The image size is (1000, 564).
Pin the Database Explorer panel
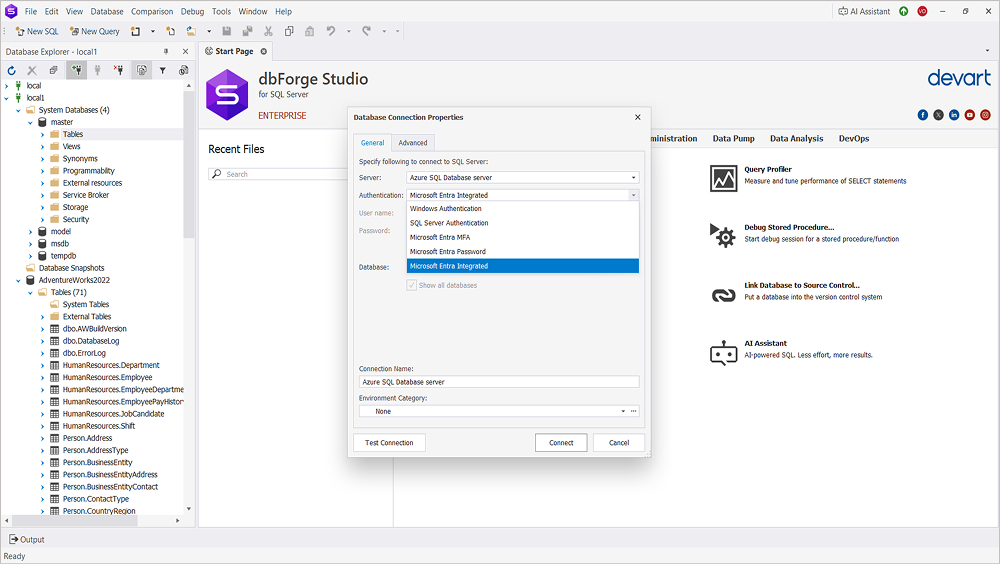coord(166,52)
